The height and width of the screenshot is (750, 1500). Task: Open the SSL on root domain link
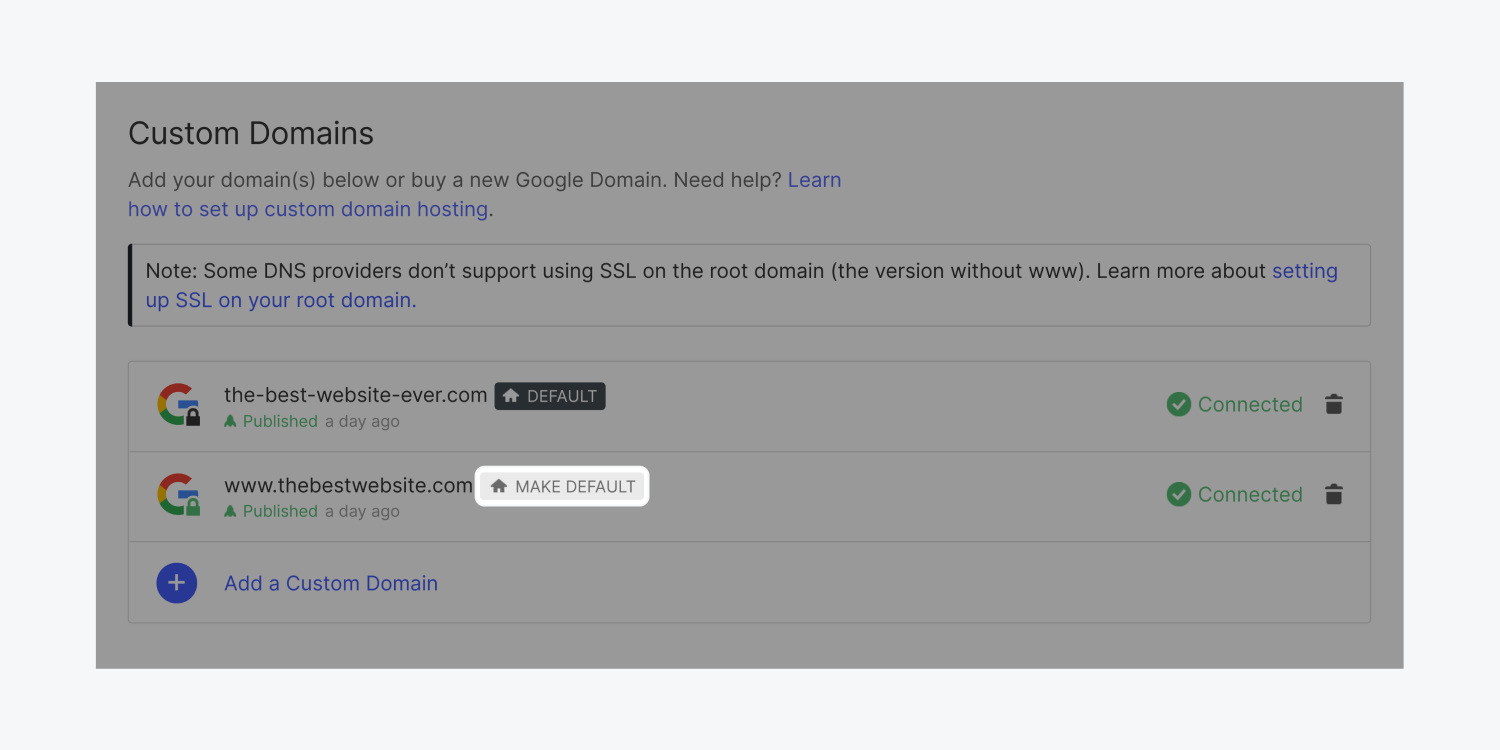(x=280, y=300)
